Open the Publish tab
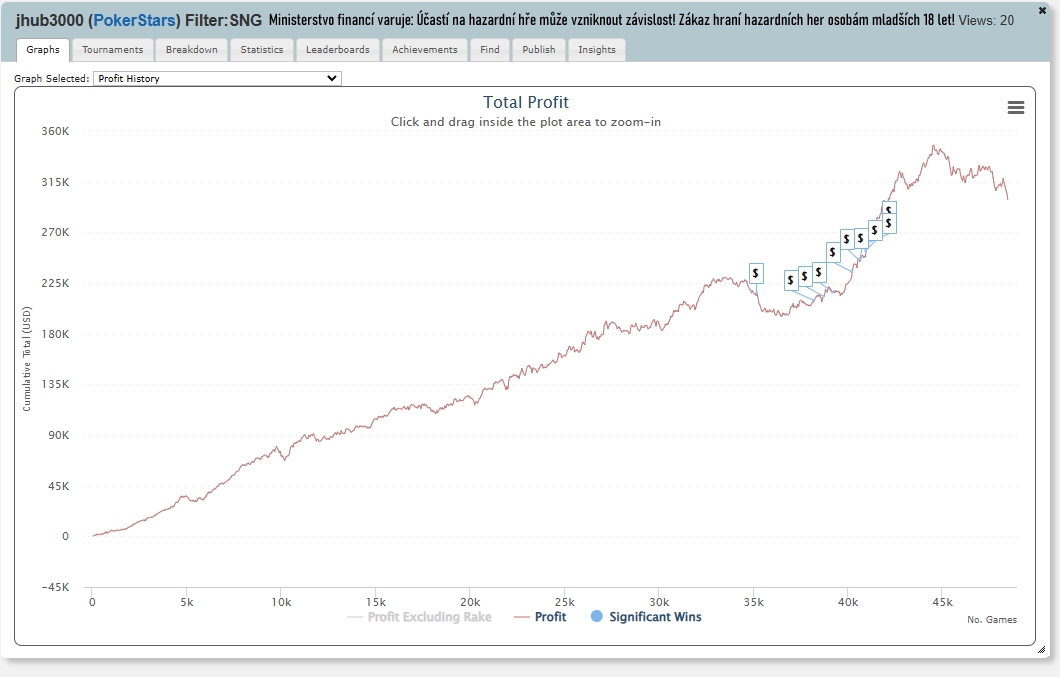This screenshot has height=677, width=1060. 538,49
